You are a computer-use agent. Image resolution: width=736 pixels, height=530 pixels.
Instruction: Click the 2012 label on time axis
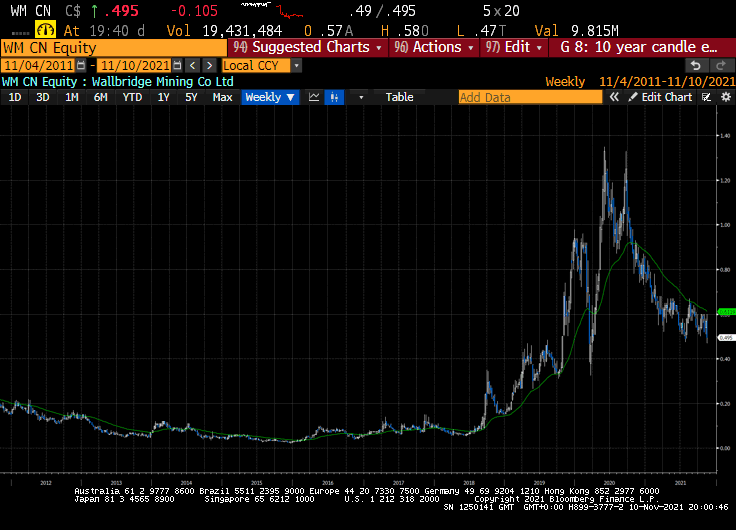tap(46, 483)
